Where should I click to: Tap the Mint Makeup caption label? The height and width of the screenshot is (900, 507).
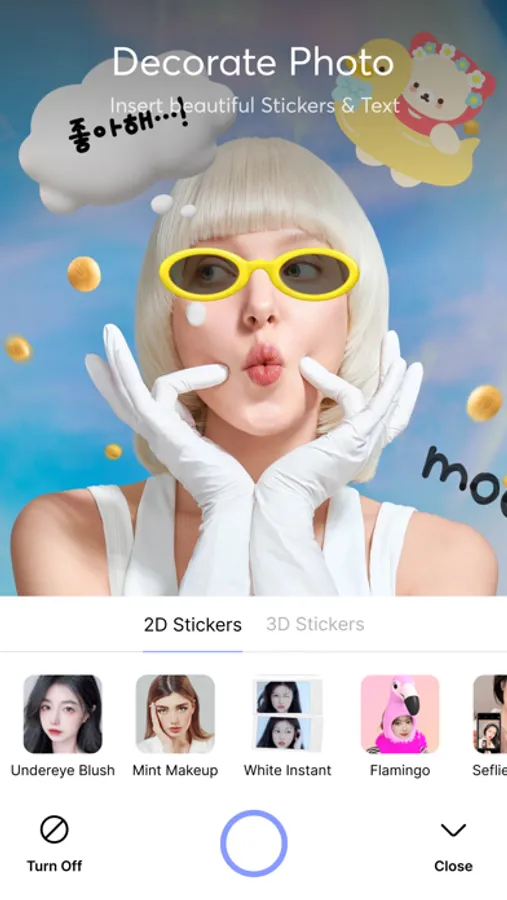tap(175, 770)
